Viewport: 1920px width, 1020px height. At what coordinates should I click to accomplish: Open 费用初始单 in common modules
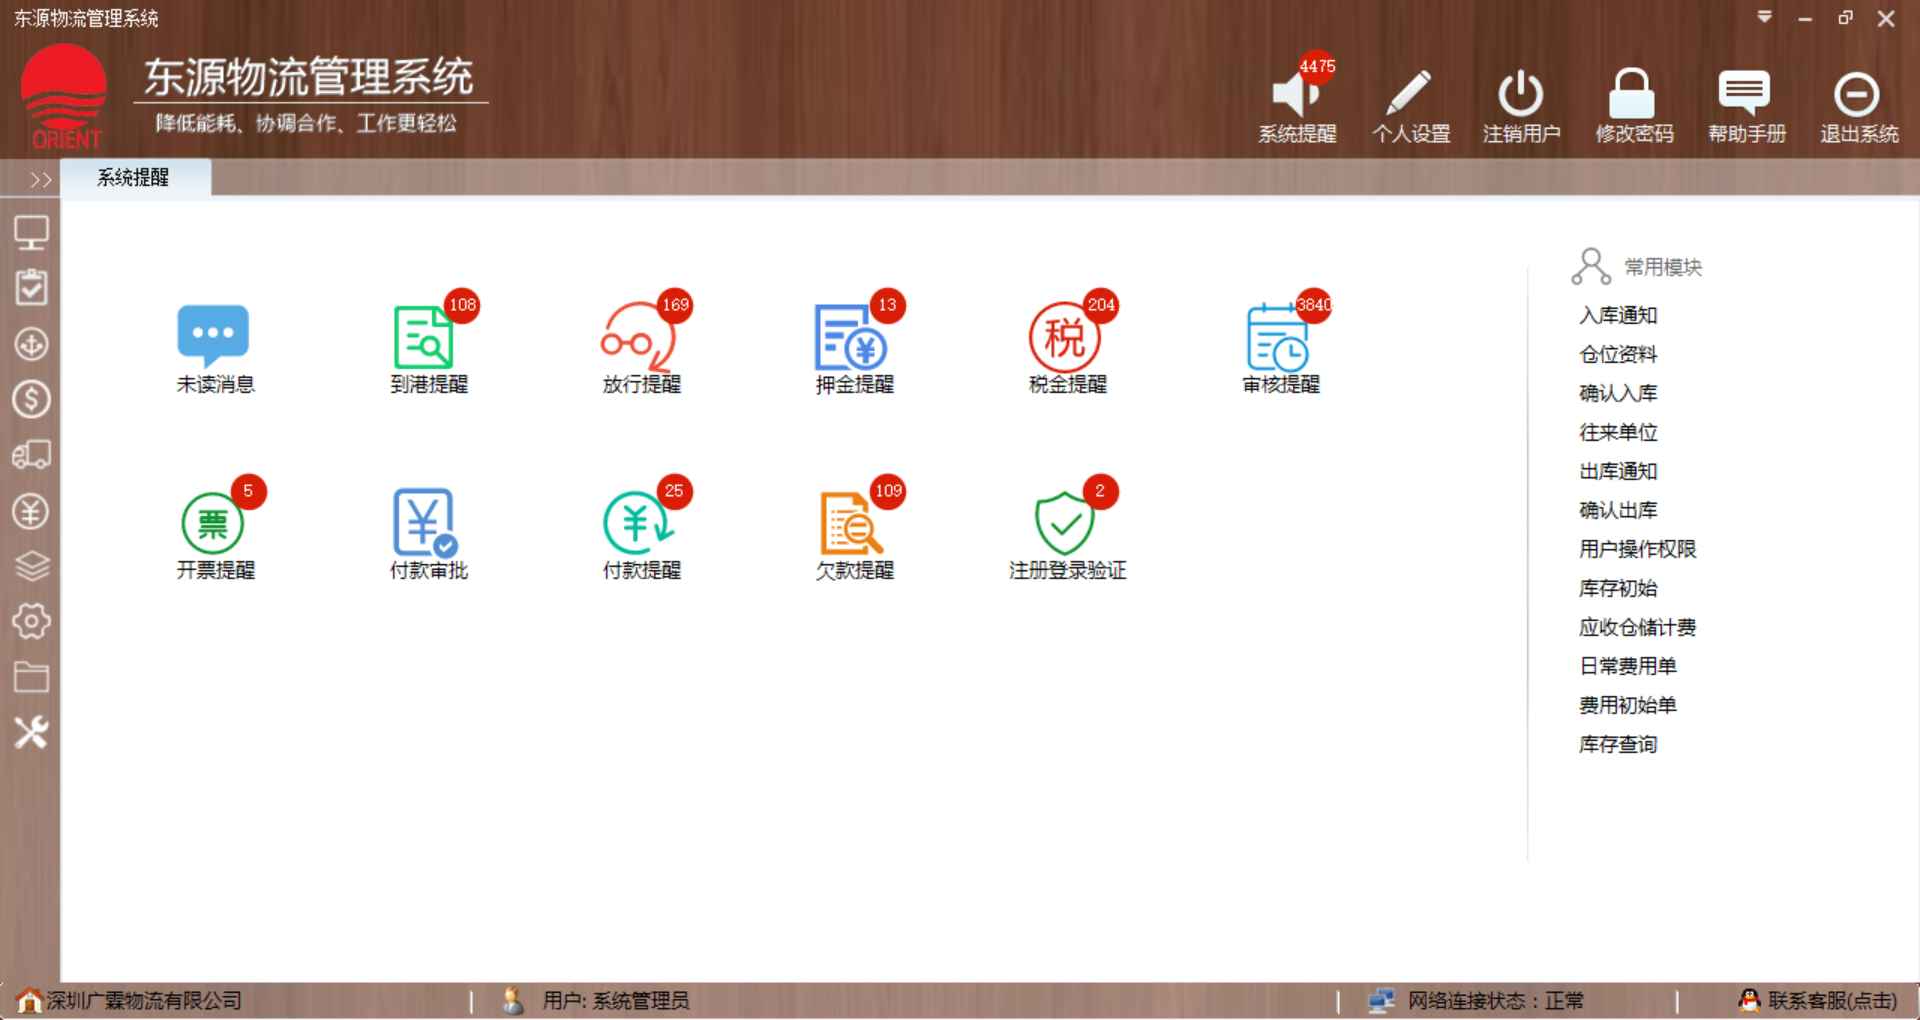(1628, 705)
